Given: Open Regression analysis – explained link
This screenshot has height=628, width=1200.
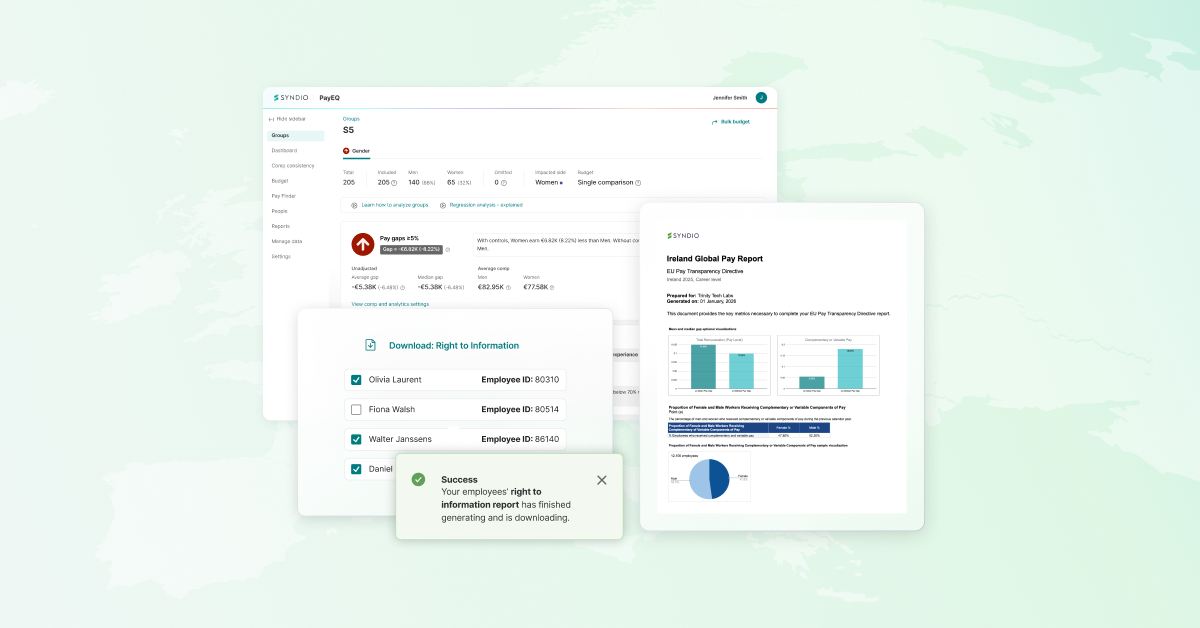Looking at the screenshot, I should (486, 205).
